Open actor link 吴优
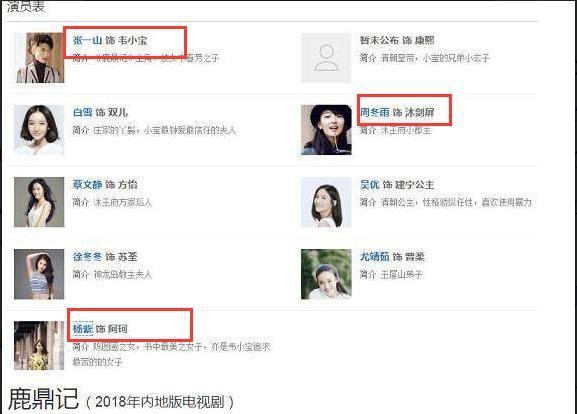The image size is (577, 414). [369, 184]
